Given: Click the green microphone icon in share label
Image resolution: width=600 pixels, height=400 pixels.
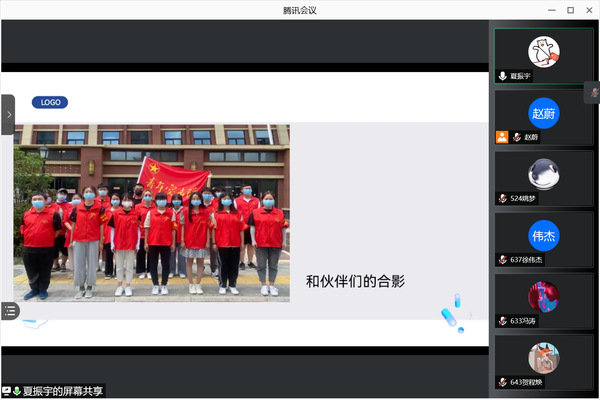Looking at the screenshot, I should click(17, 391).
